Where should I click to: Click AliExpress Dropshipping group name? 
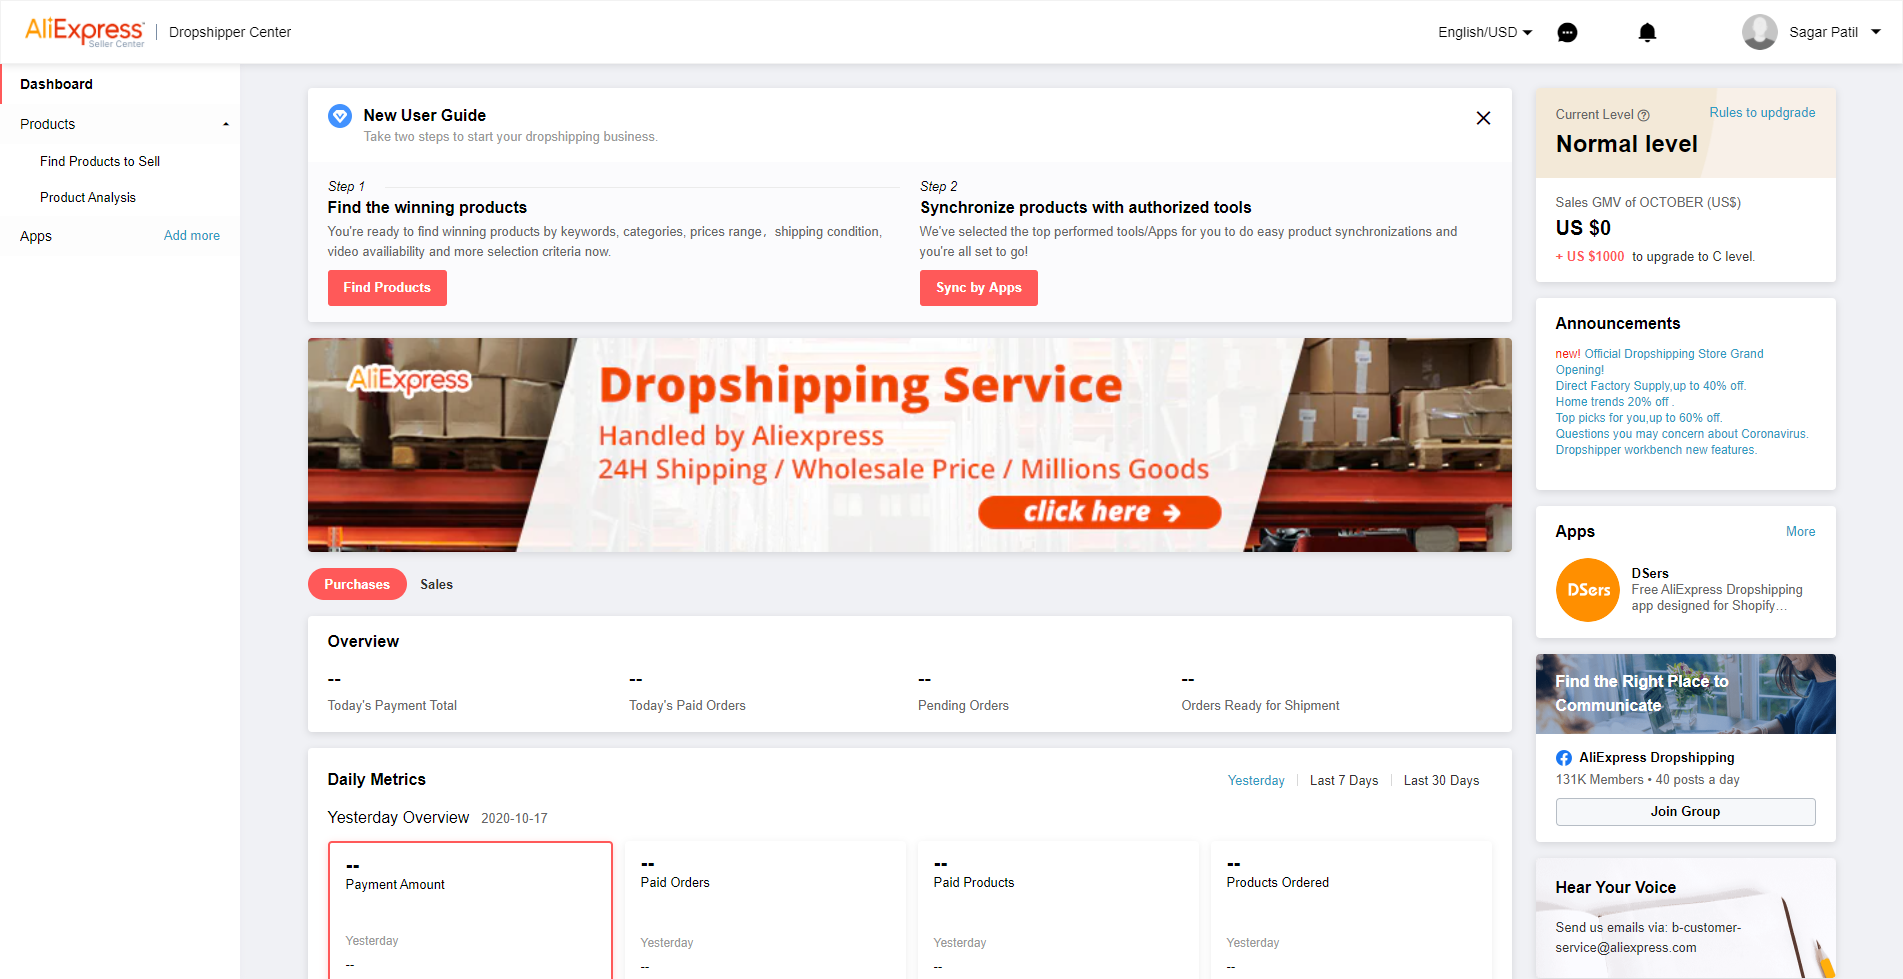click(x=1657, y=758)
